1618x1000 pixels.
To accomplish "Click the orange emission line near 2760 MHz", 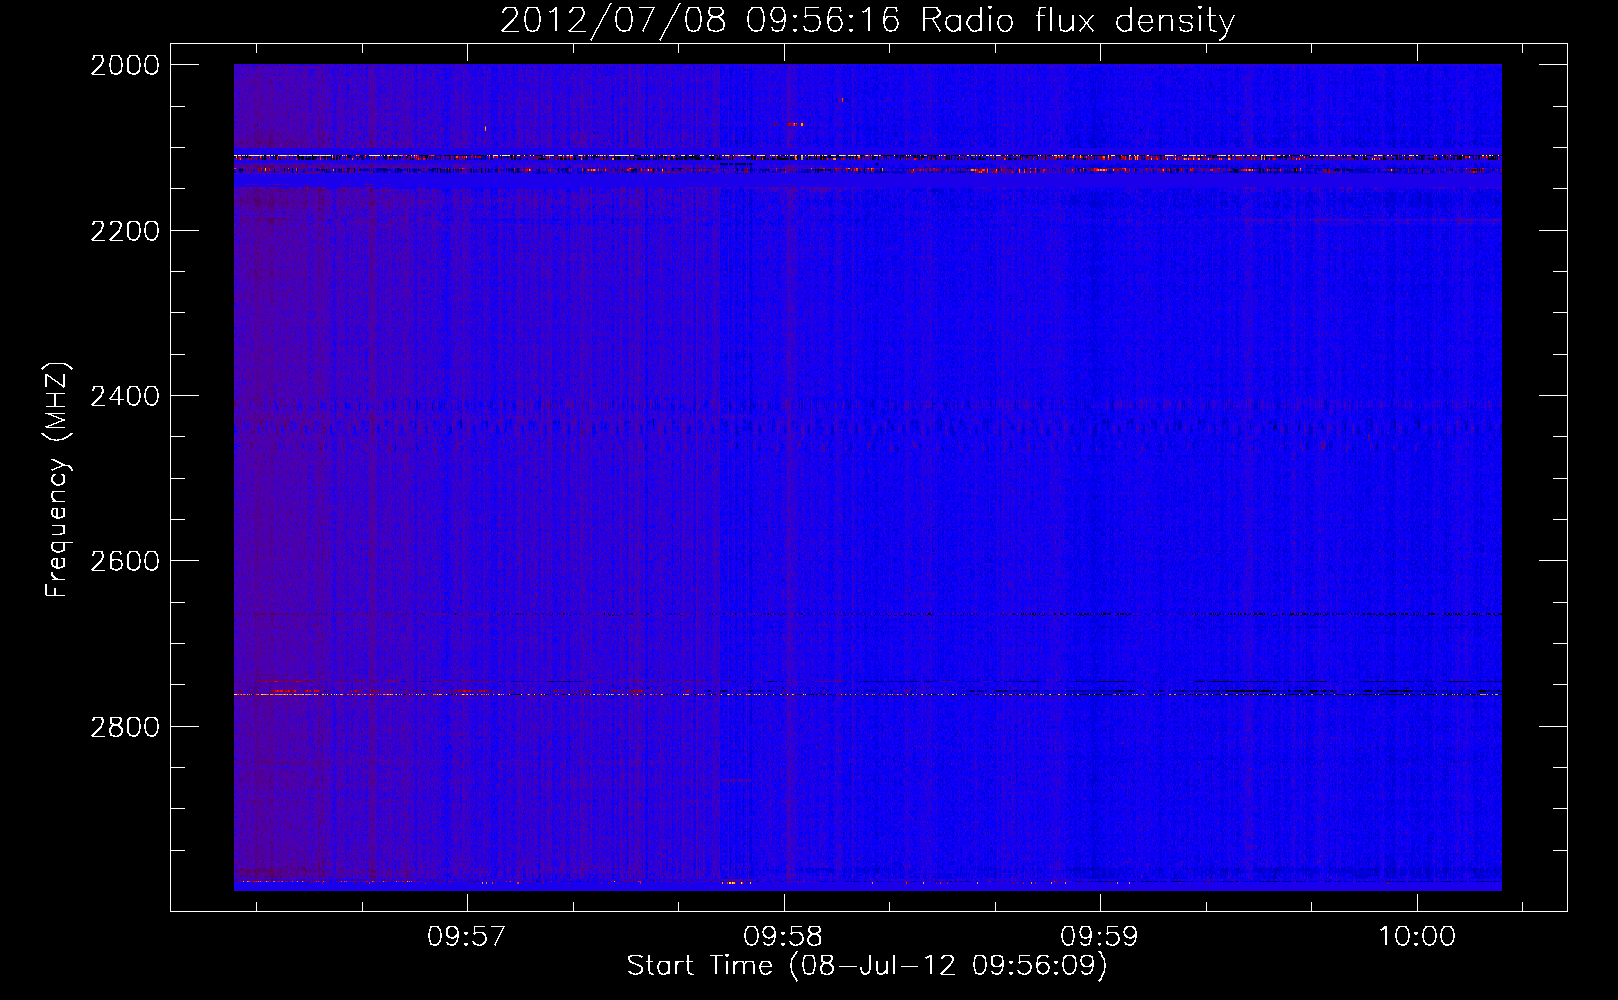I will (x=867, y=693).
